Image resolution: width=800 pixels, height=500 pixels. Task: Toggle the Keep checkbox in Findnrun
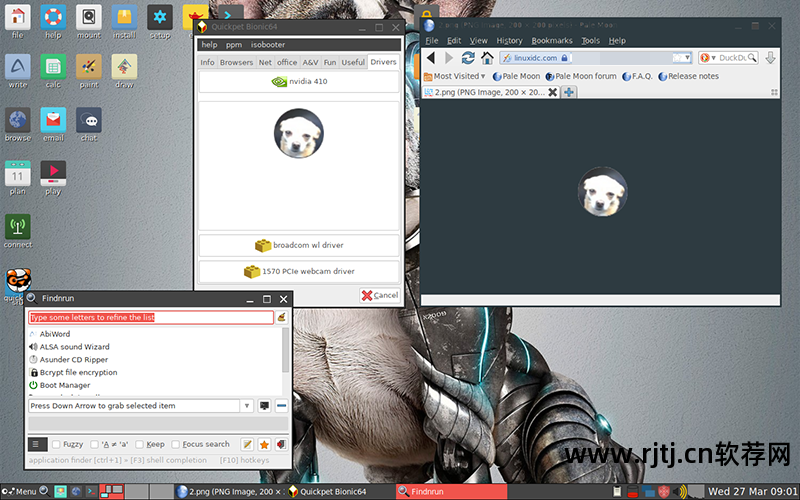[x=140, y=444]
